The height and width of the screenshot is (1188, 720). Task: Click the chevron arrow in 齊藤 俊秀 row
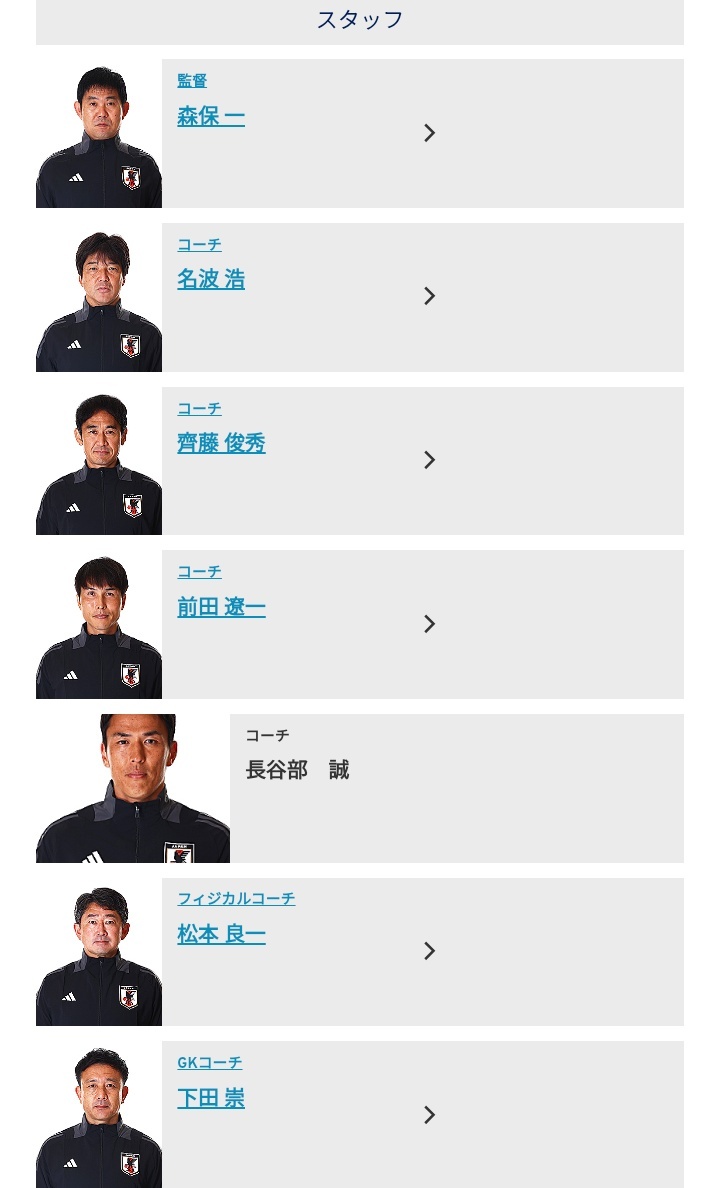(430, 460)
